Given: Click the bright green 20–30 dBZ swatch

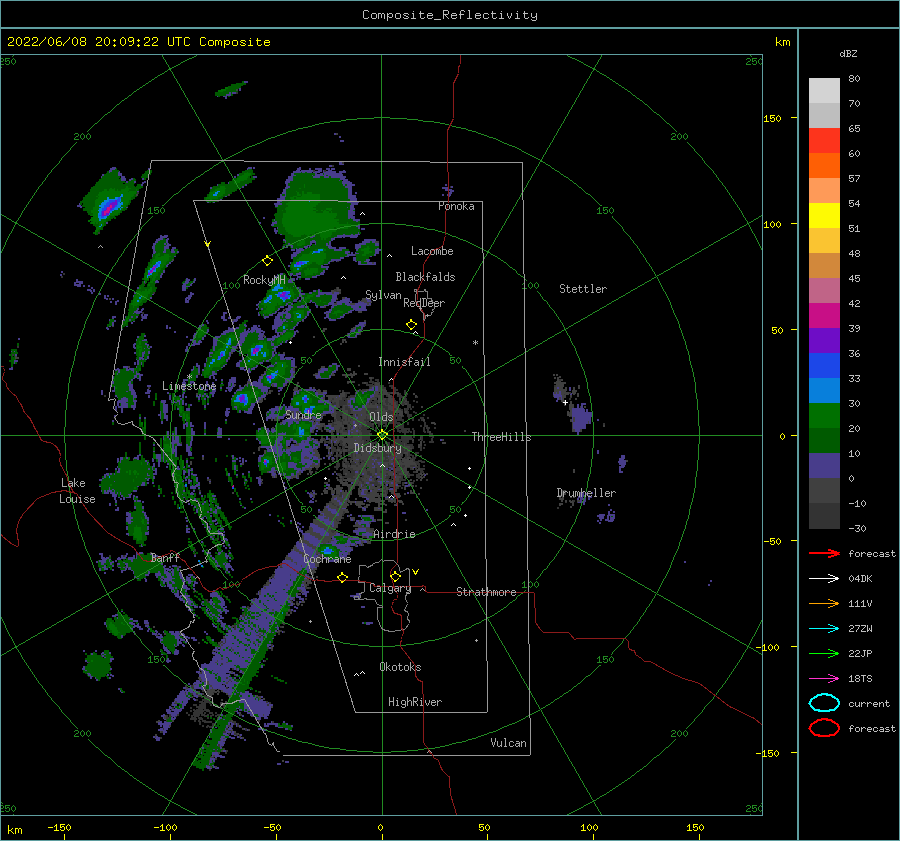Looking at the screenshot, I should coord(824,416).
